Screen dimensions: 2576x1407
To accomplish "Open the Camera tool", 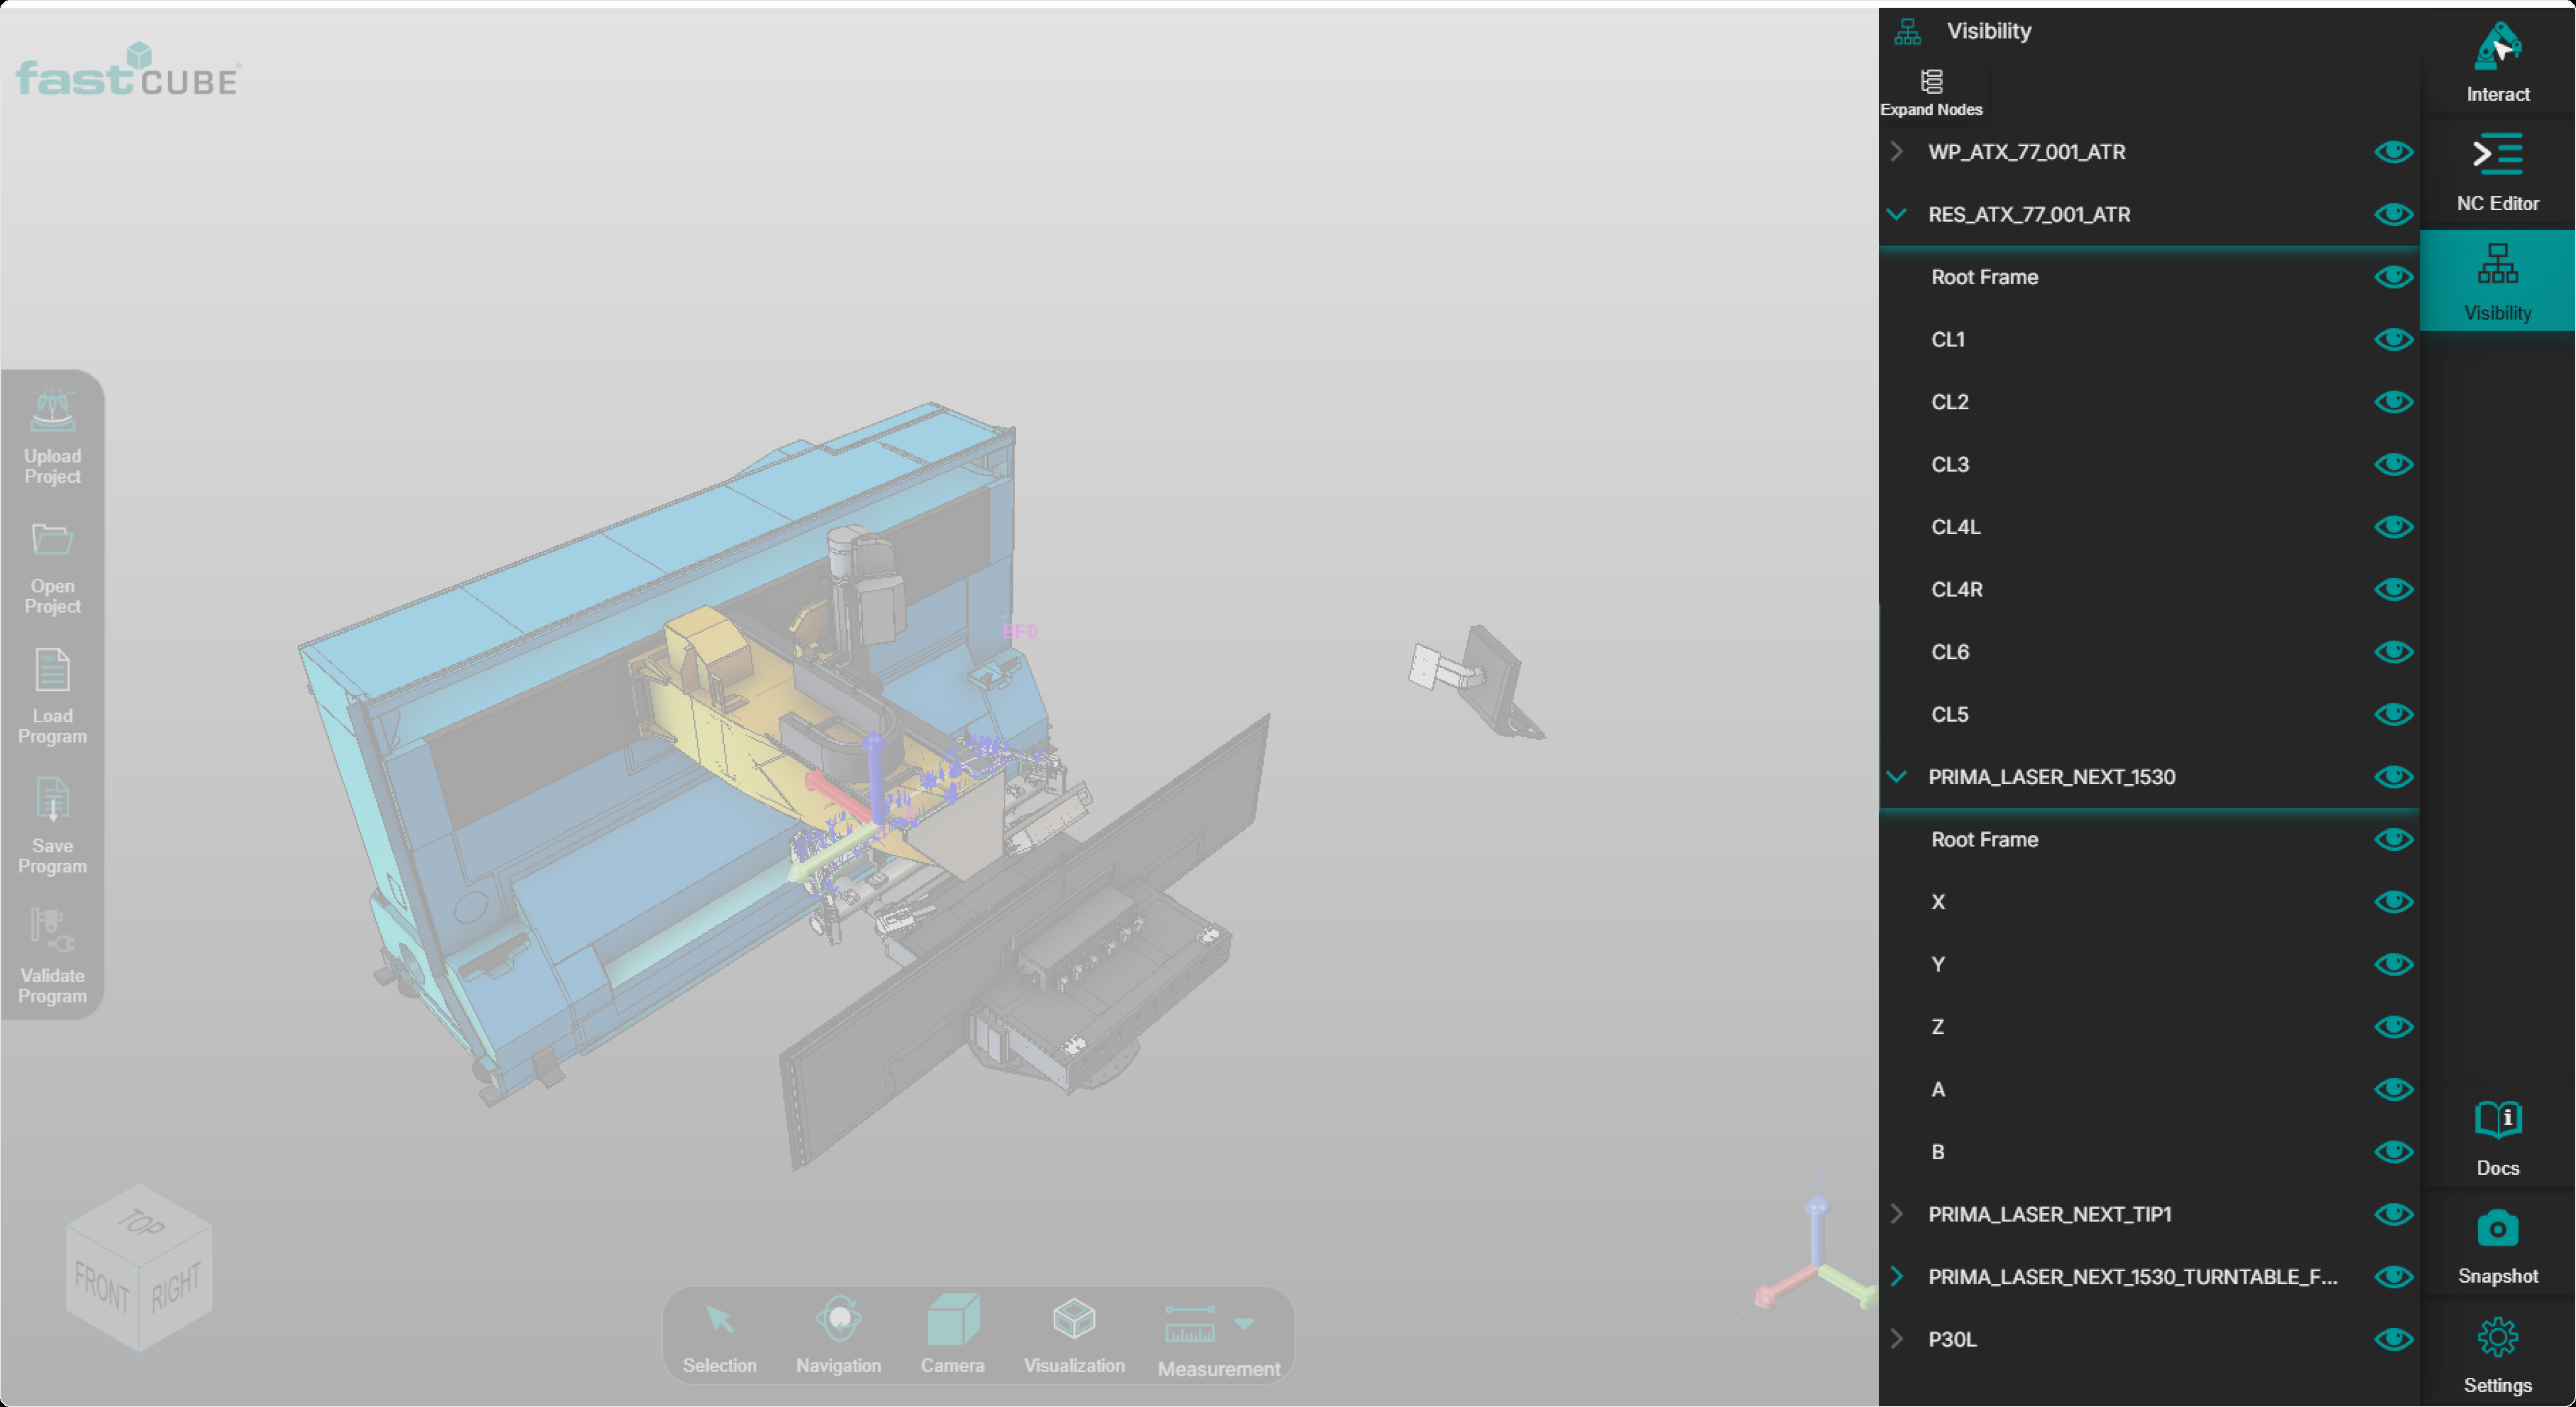I will pyautogui.click(x=952, y=1336).
